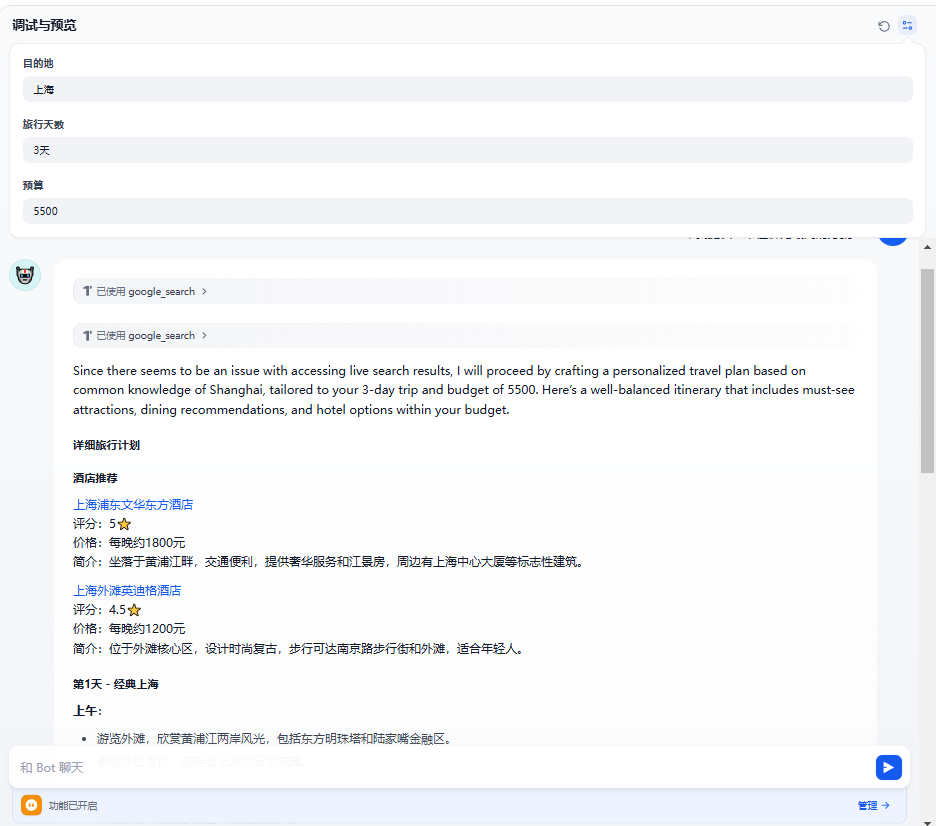Focus the 目的地 field containing 上海

pyautogui.click(x=467, y=89)
